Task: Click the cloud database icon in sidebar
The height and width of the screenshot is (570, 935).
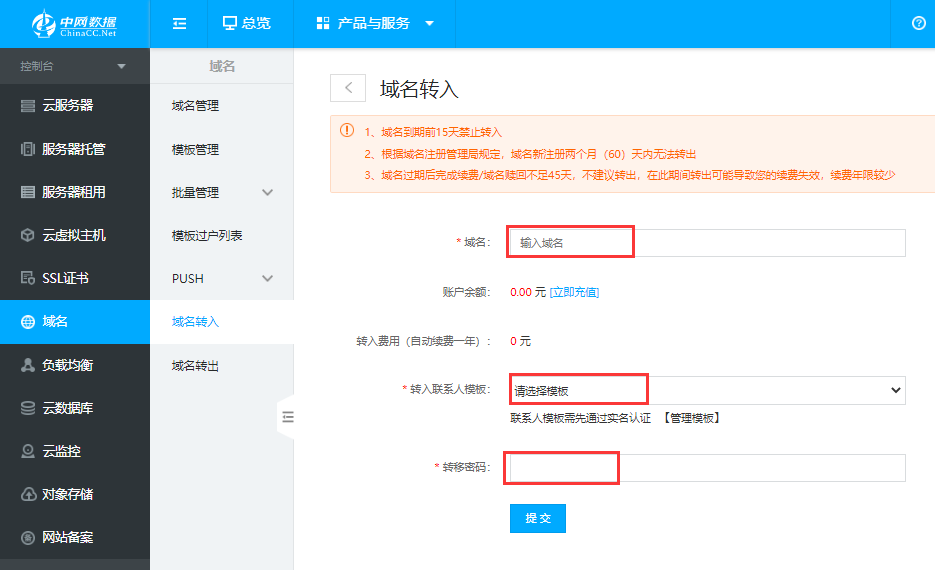Action: click(x=28, y=408)
